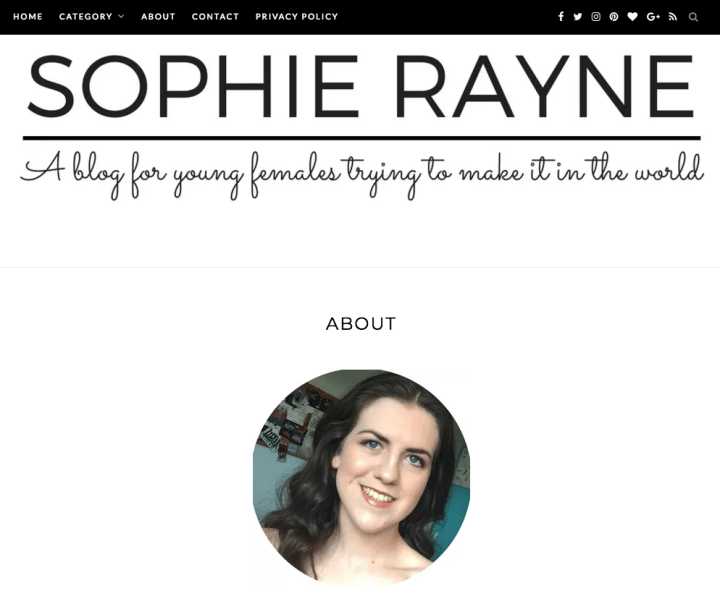This screenshot has width=720, height=604.
Task: Open the Pinterest social icon
Action: tap(614, 17)
